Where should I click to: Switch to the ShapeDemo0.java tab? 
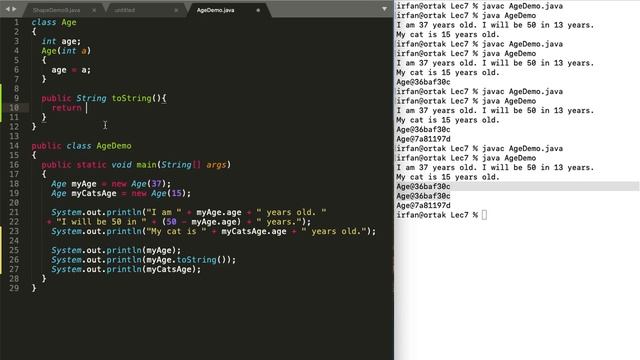[56, 10]
